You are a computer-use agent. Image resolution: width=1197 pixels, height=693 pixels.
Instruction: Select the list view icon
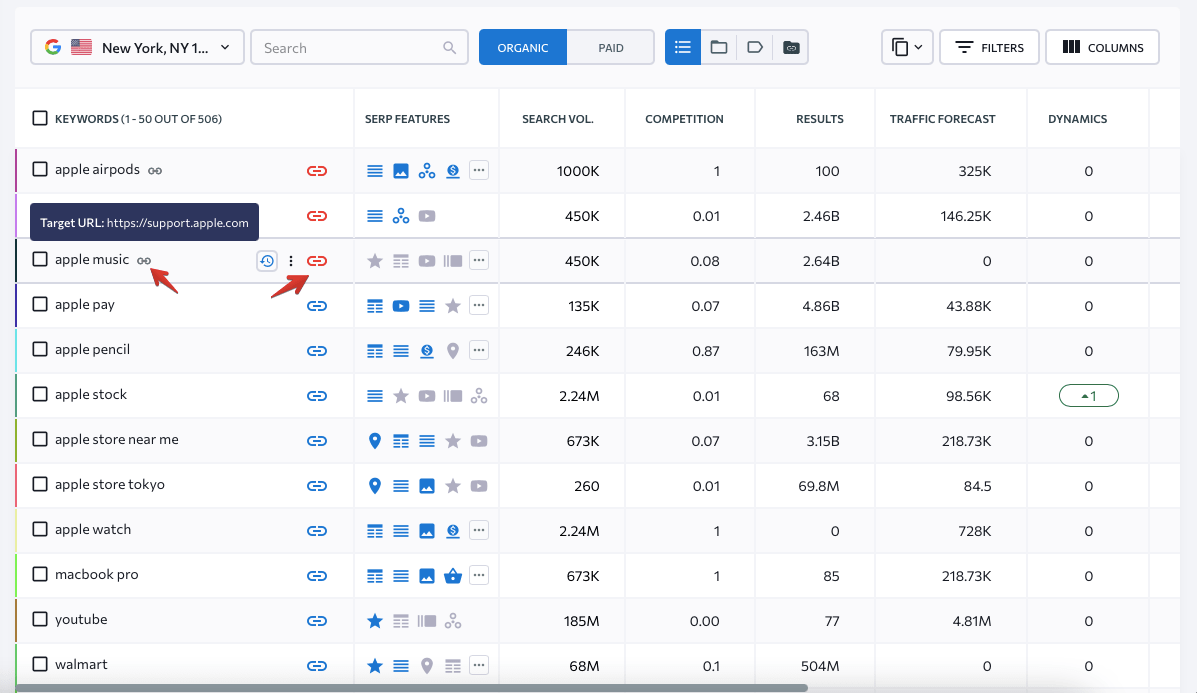683,47
